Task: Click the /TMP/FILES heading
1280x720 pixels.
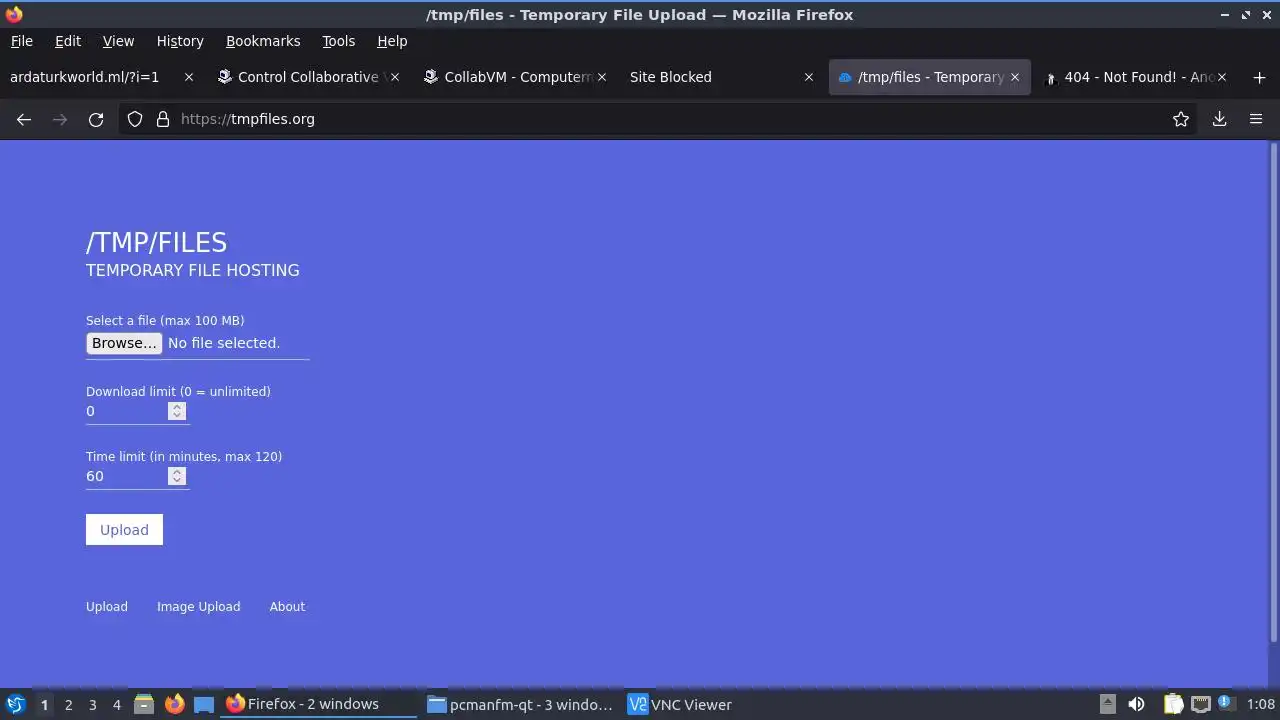Action: [x=157, y=243]
